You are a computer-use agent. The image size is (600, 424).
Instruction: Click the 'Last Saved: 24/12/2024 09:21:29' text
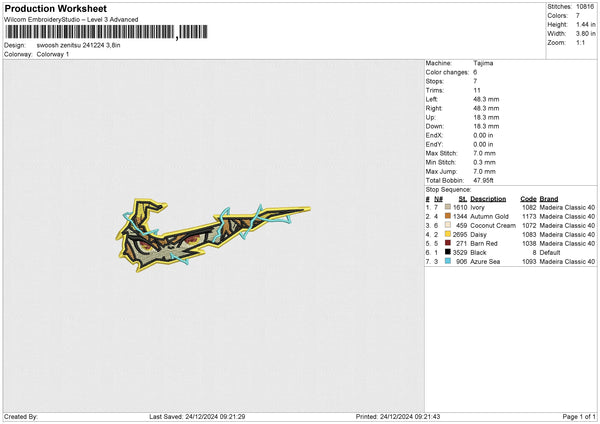[197, 416]
